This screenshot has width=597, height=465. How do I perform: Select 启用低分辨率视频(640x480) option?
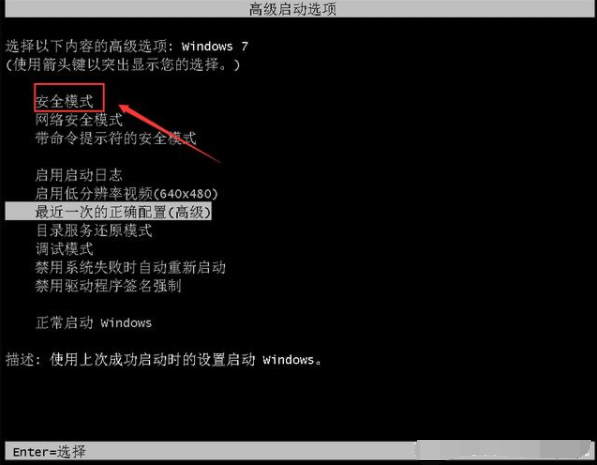click(x=126, y=194)
